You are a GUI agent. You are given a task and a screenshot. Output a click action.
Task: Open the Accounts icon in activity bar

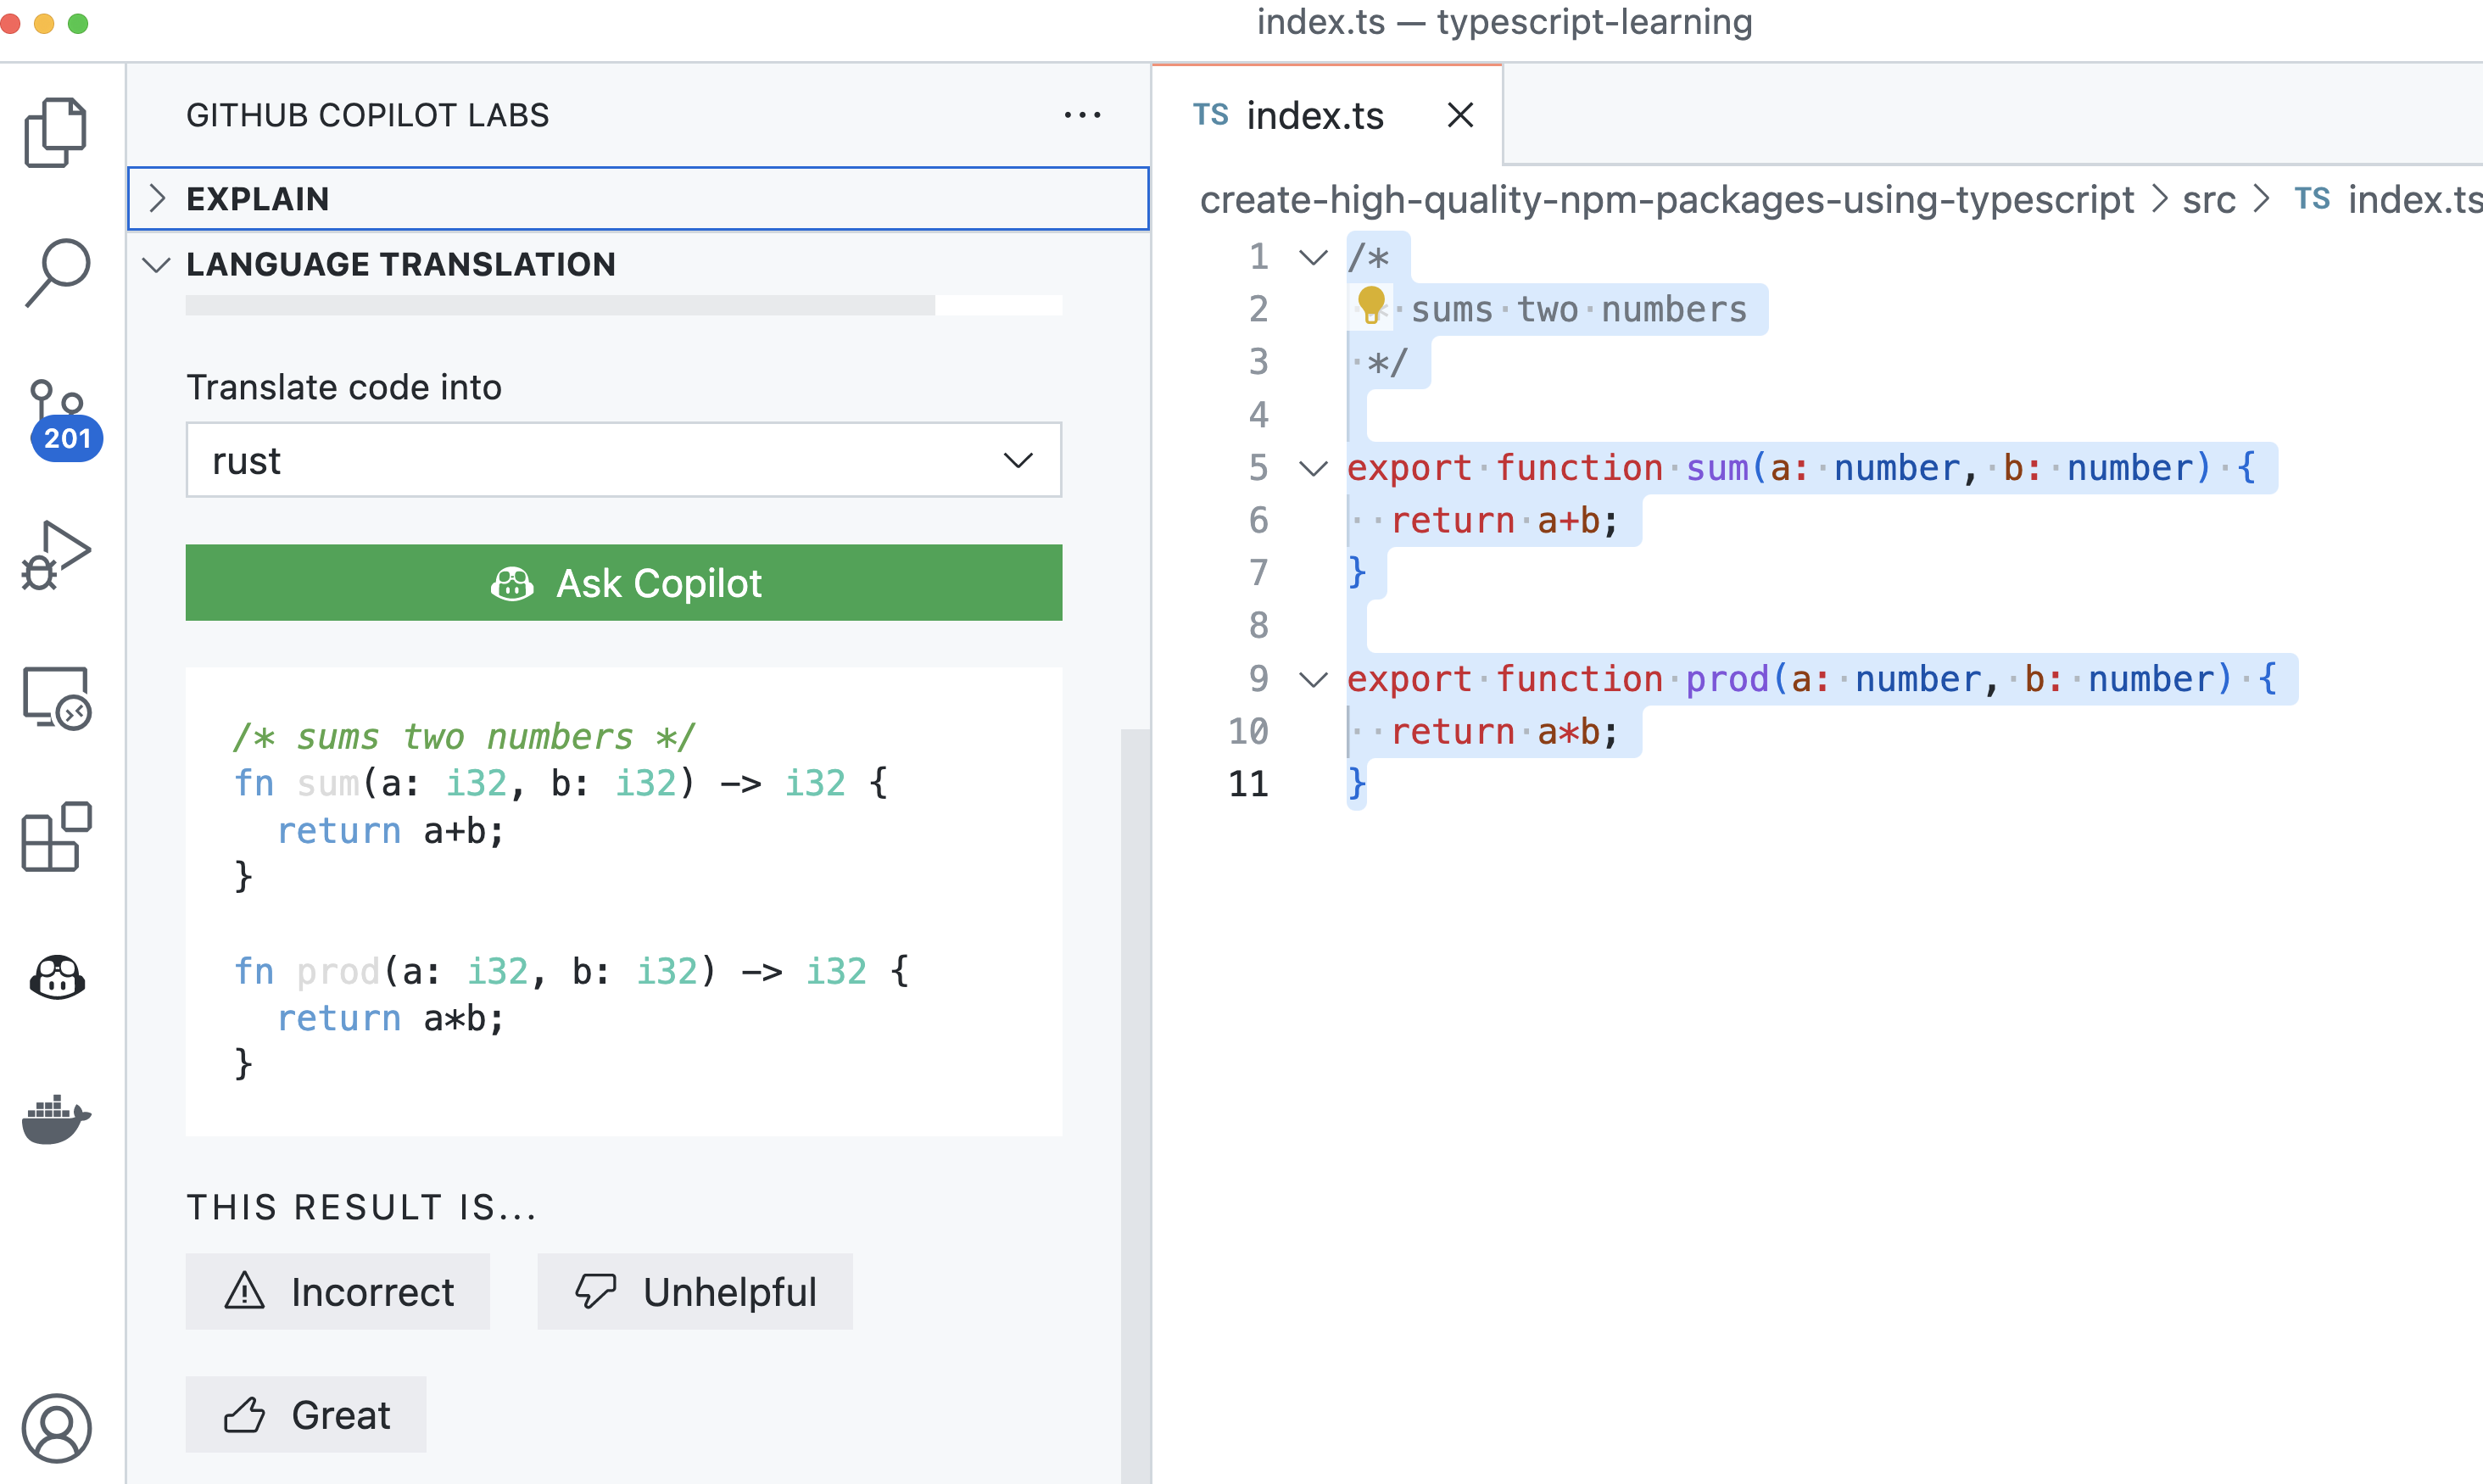click(x=57, y=1427)
